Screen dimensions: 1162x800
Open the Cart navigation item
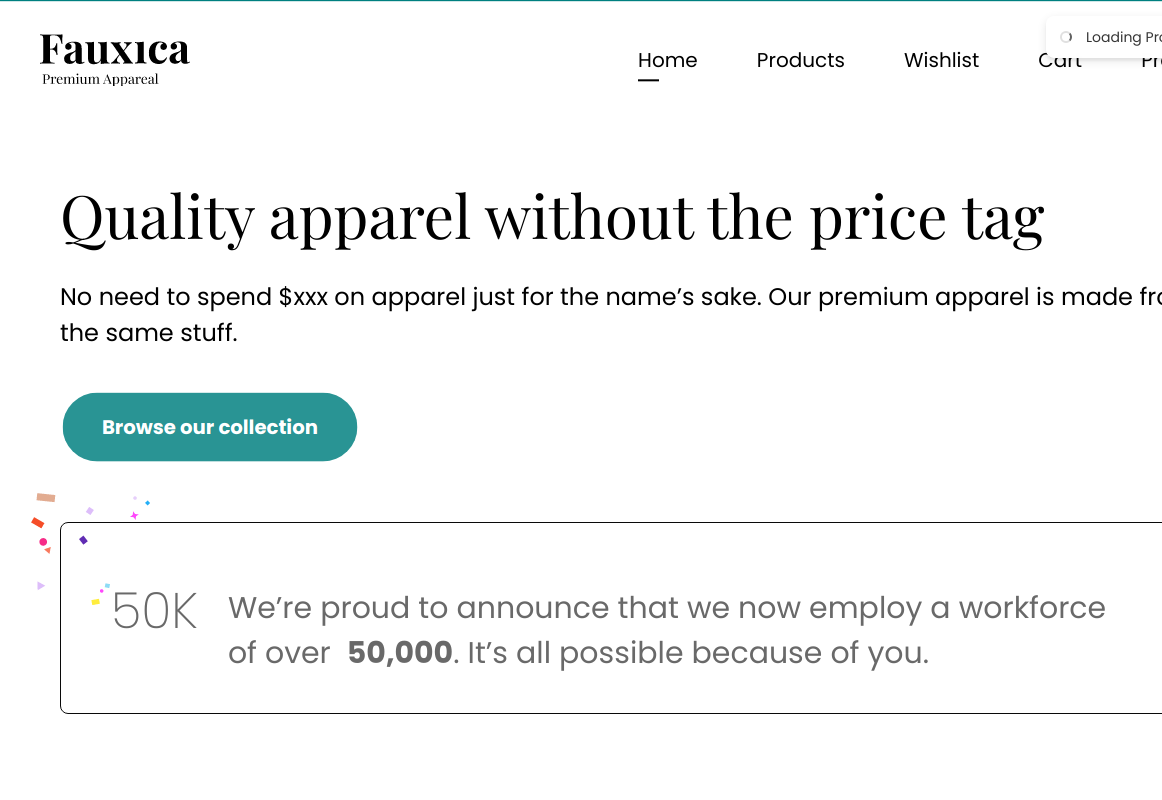coord(1060,64)
